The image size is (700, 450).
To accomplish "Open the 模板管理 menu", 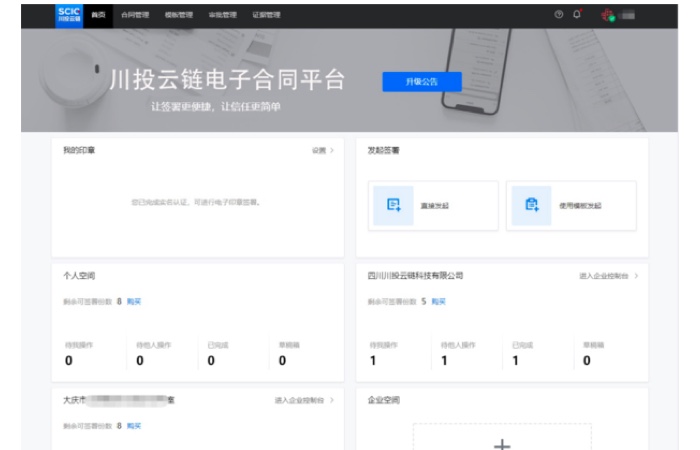I will pos(179,15).
